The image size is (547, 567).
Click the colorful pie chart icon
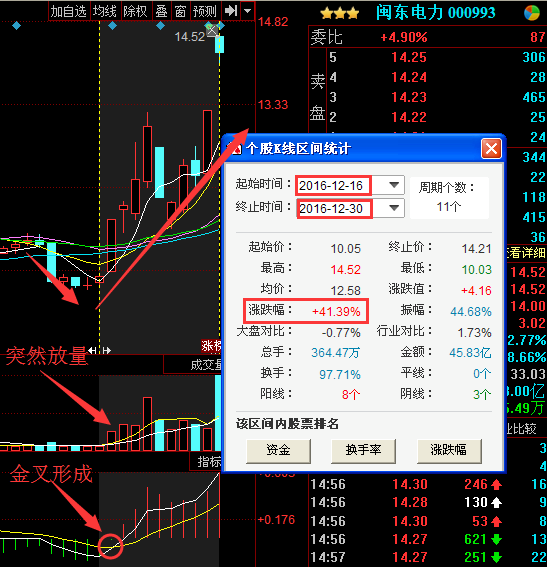(x=531, y=13)
